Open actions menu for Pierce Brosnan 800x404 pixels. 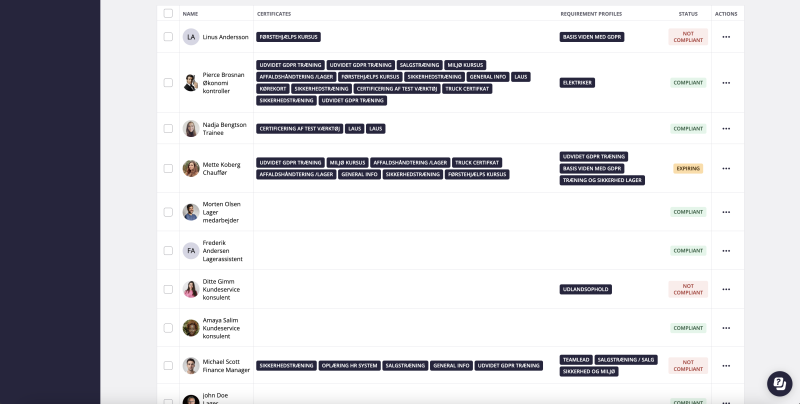coord(726,83)
